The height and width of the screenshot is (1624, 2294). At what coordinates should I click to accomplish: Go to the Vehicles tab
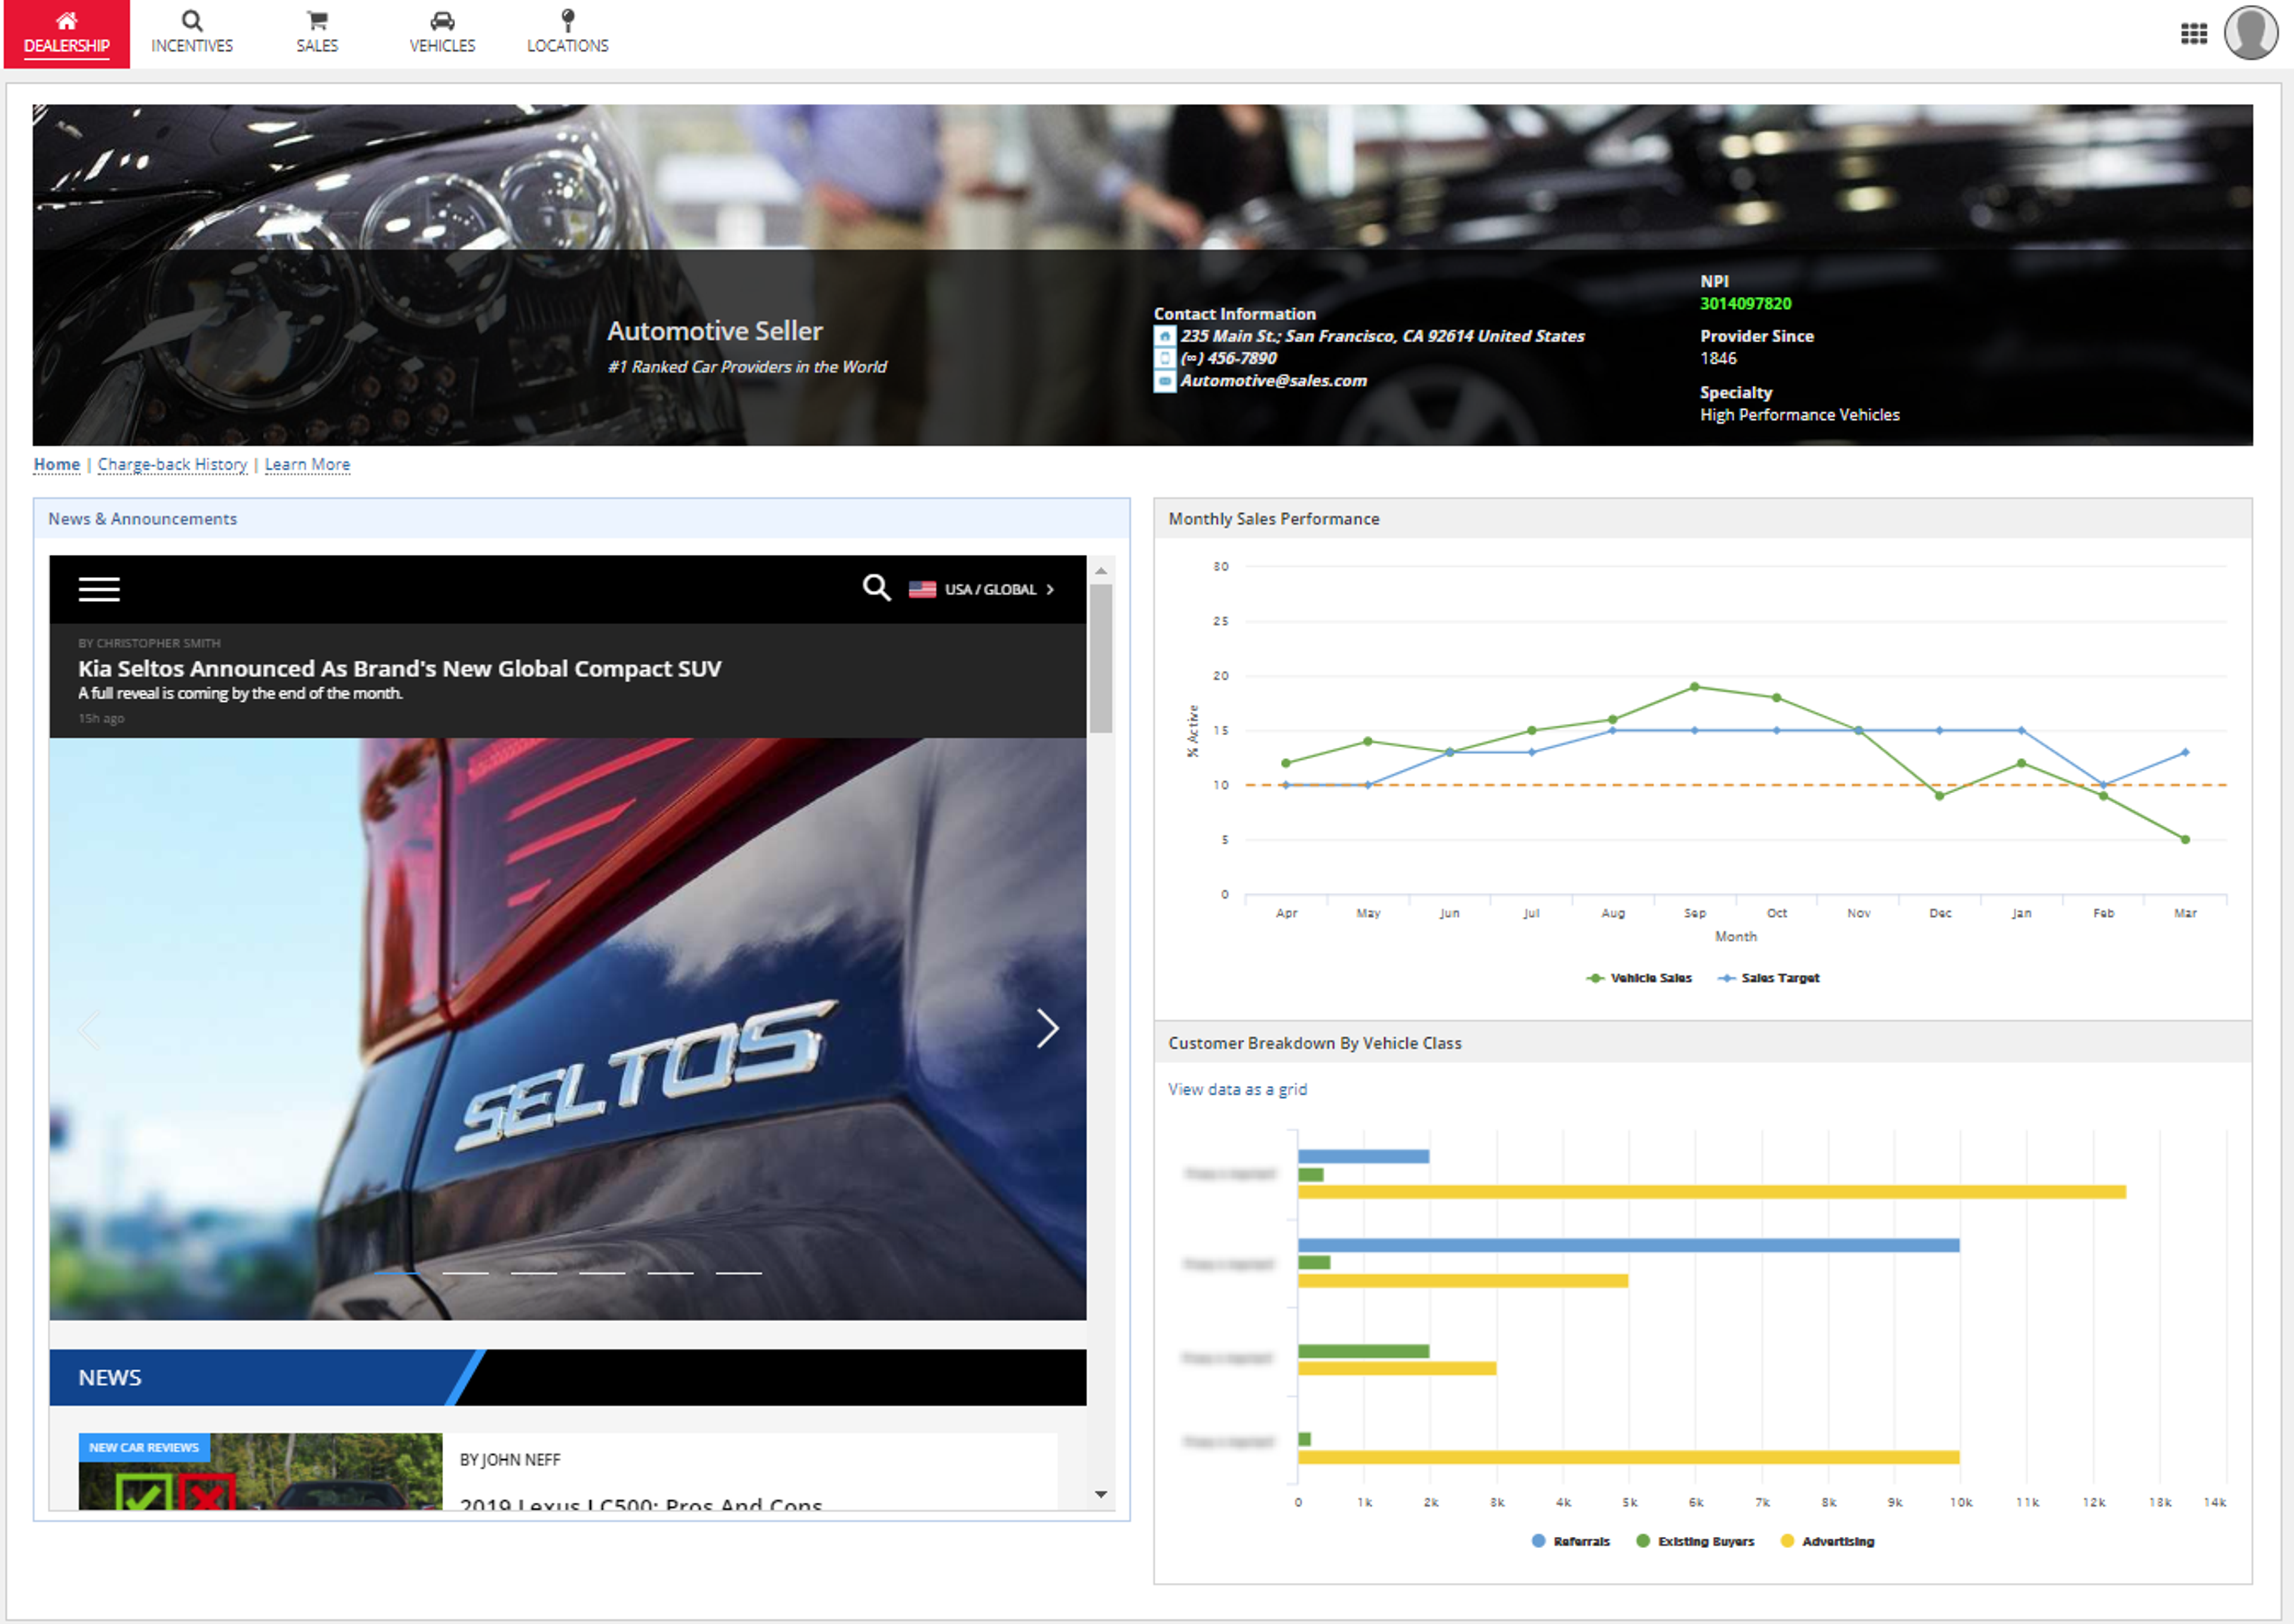coord(442,34)
